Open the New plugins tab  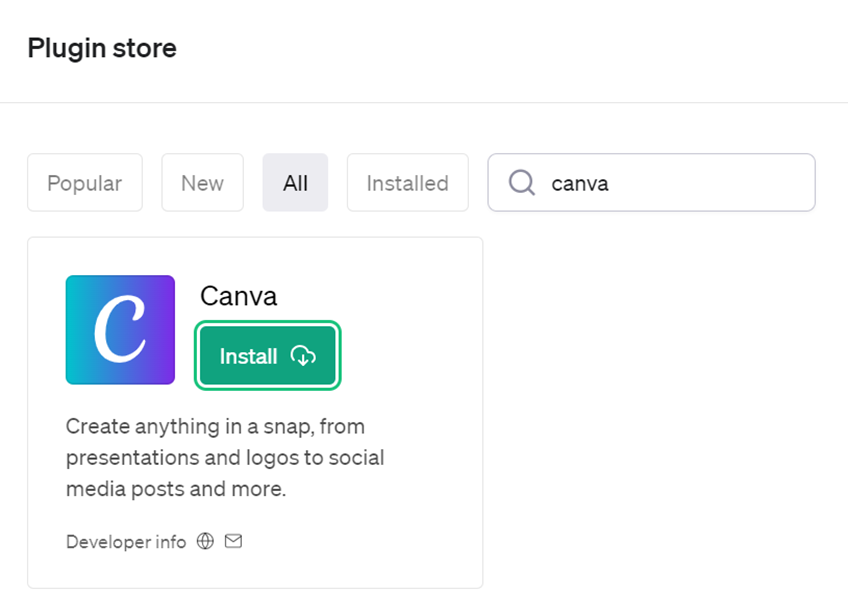click(x=202, y=182)
